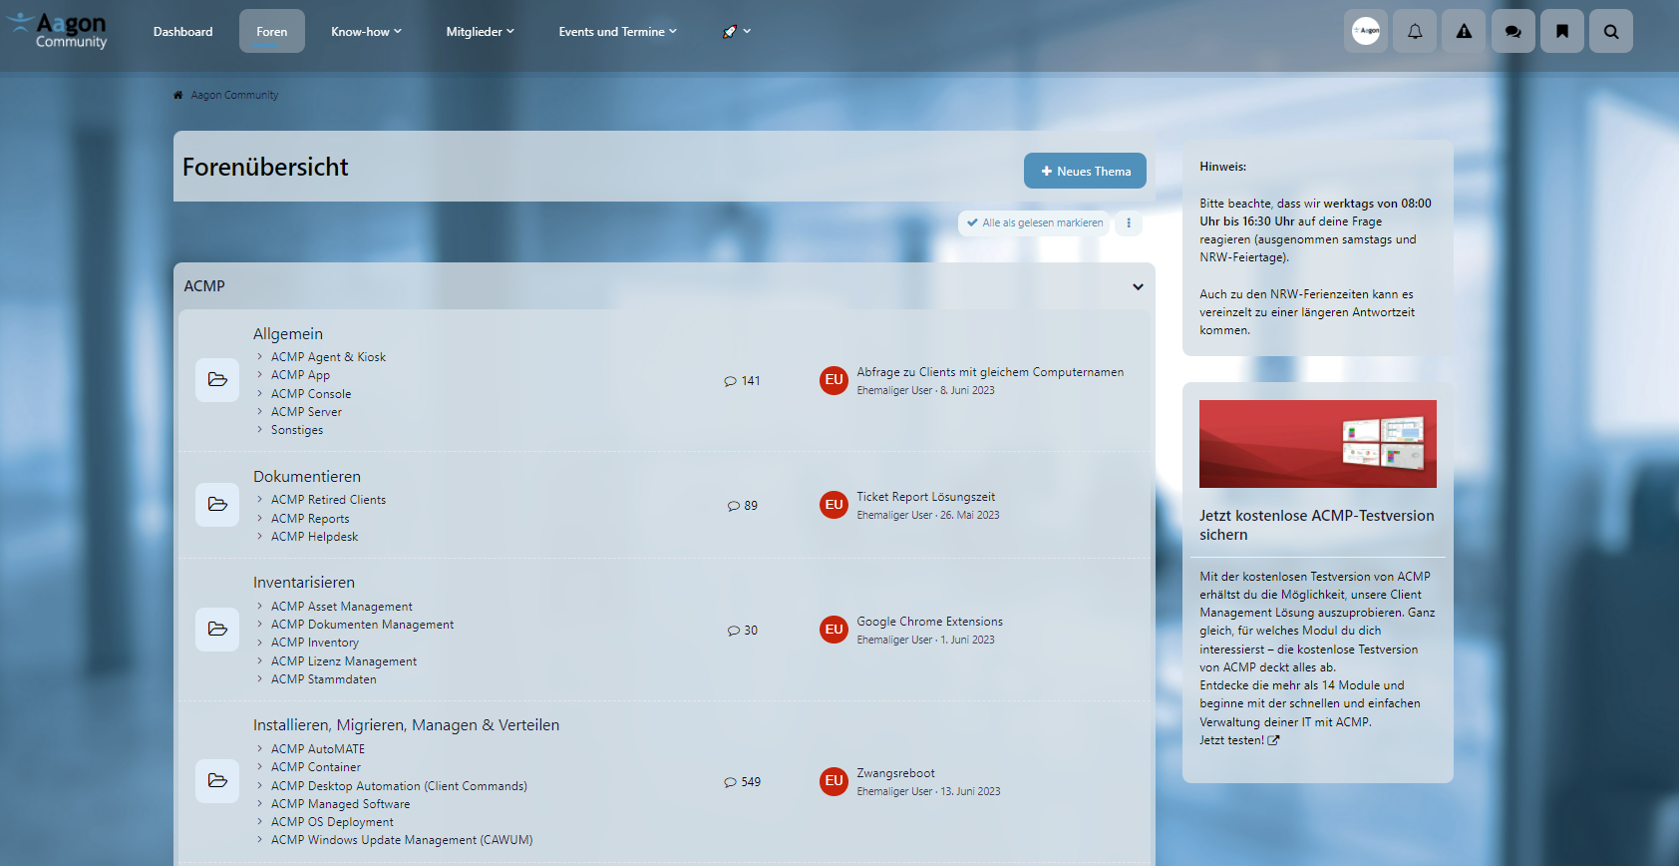The width and height of the screenshot is (1679, 866).
Task: Open the user avatar menu
Action: point(1366,31)
